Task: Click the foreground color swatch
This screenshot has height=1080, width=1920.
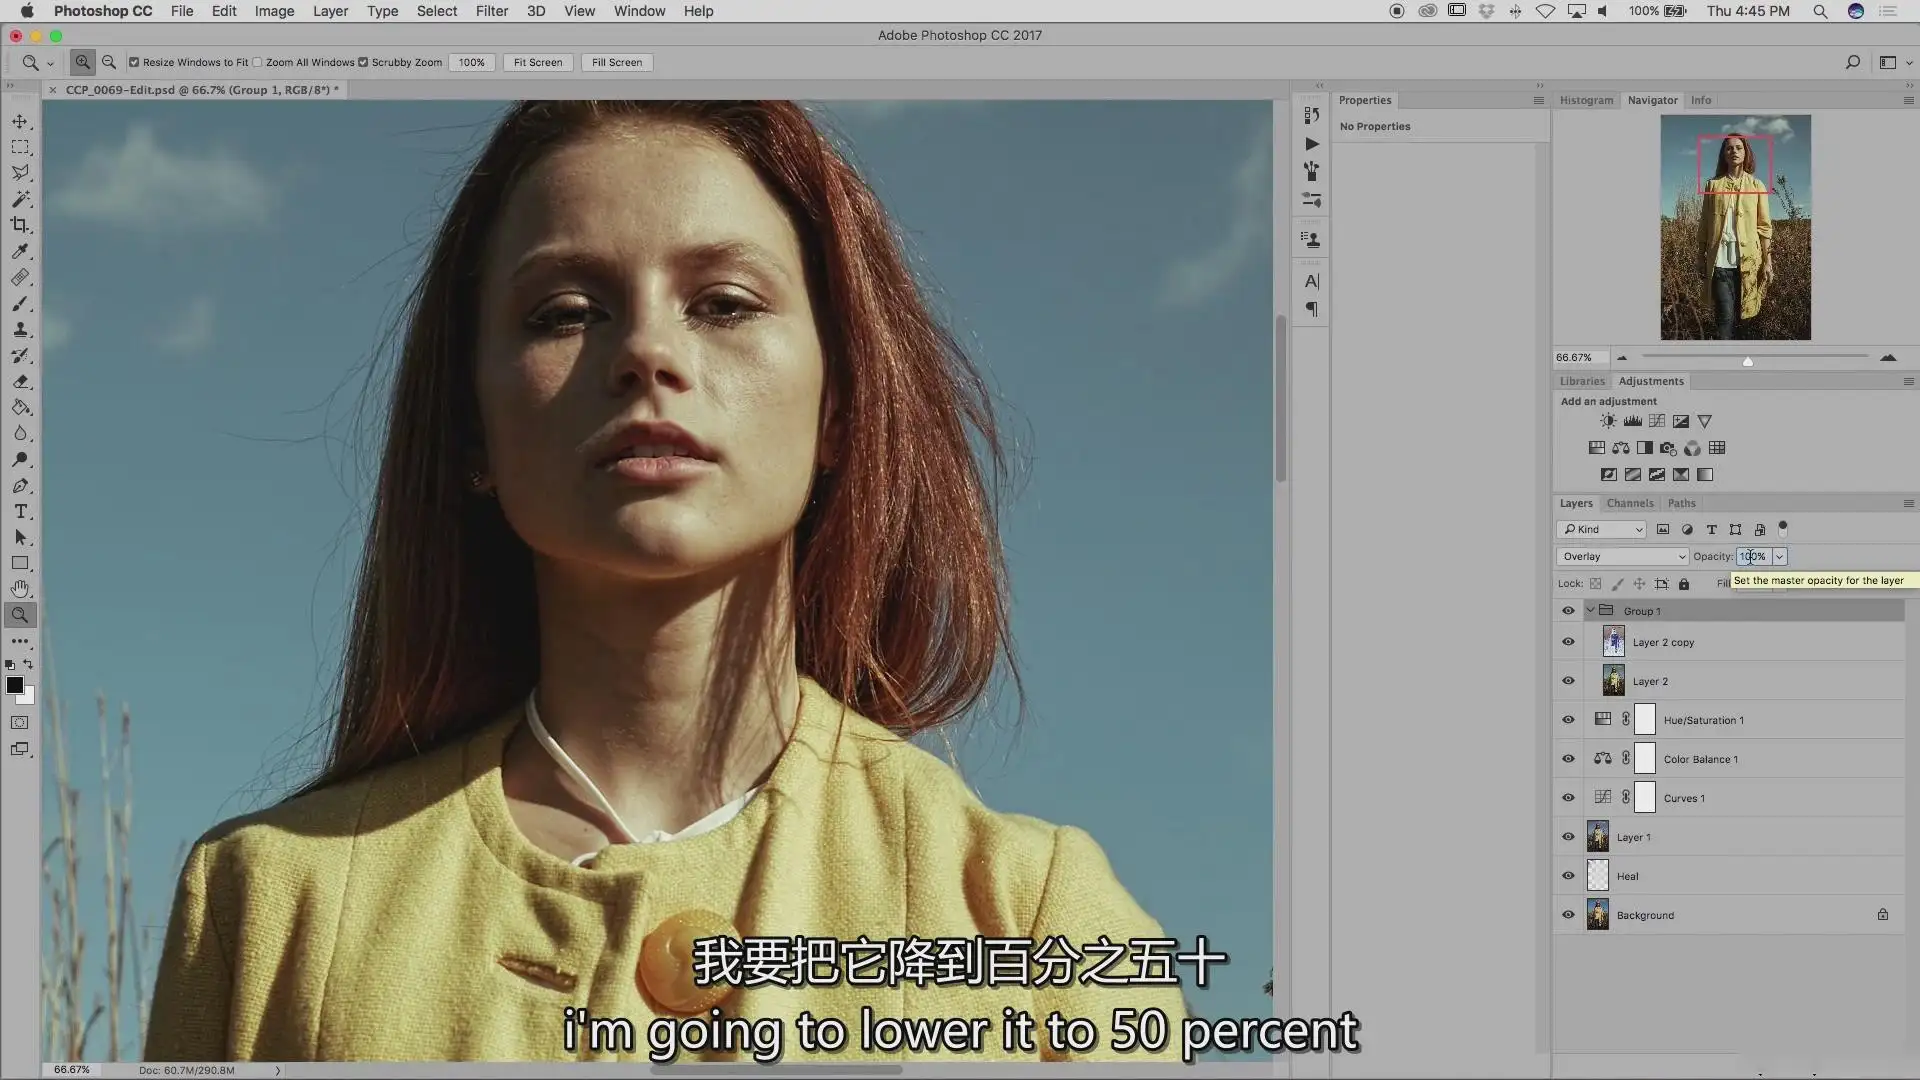Action: [x=15, y=685]
